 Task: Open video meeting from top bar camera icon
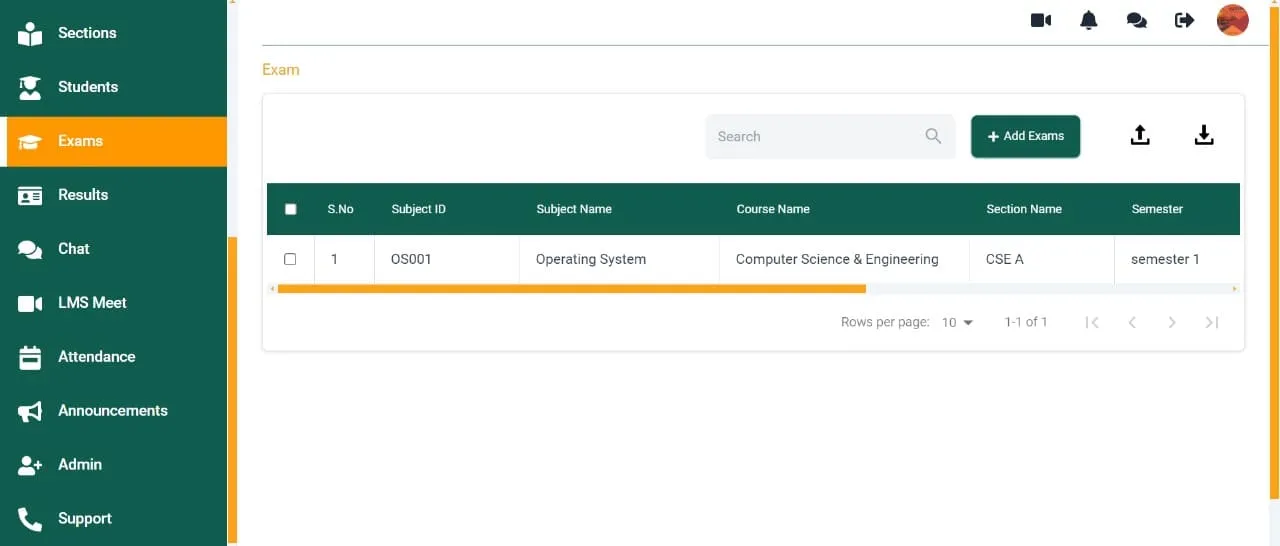tap(1041, 20)
